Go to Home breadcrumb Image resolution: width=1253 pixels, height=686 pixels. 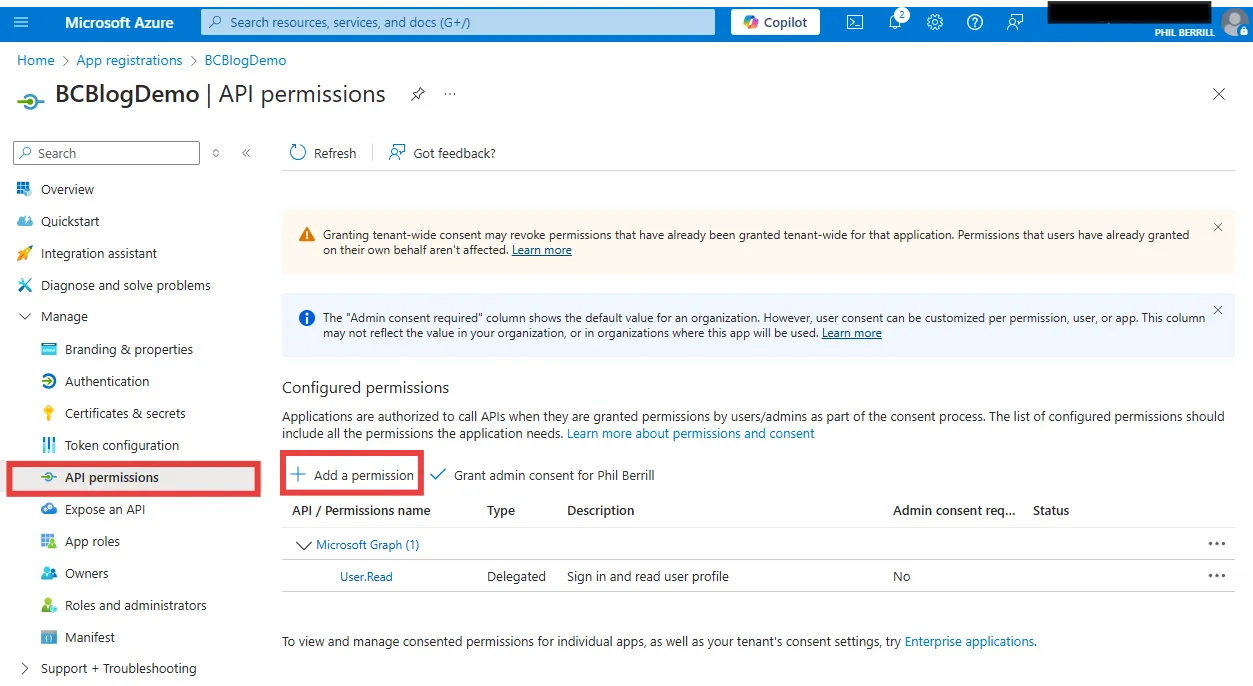pyautogui.click(x=36, y=60)
